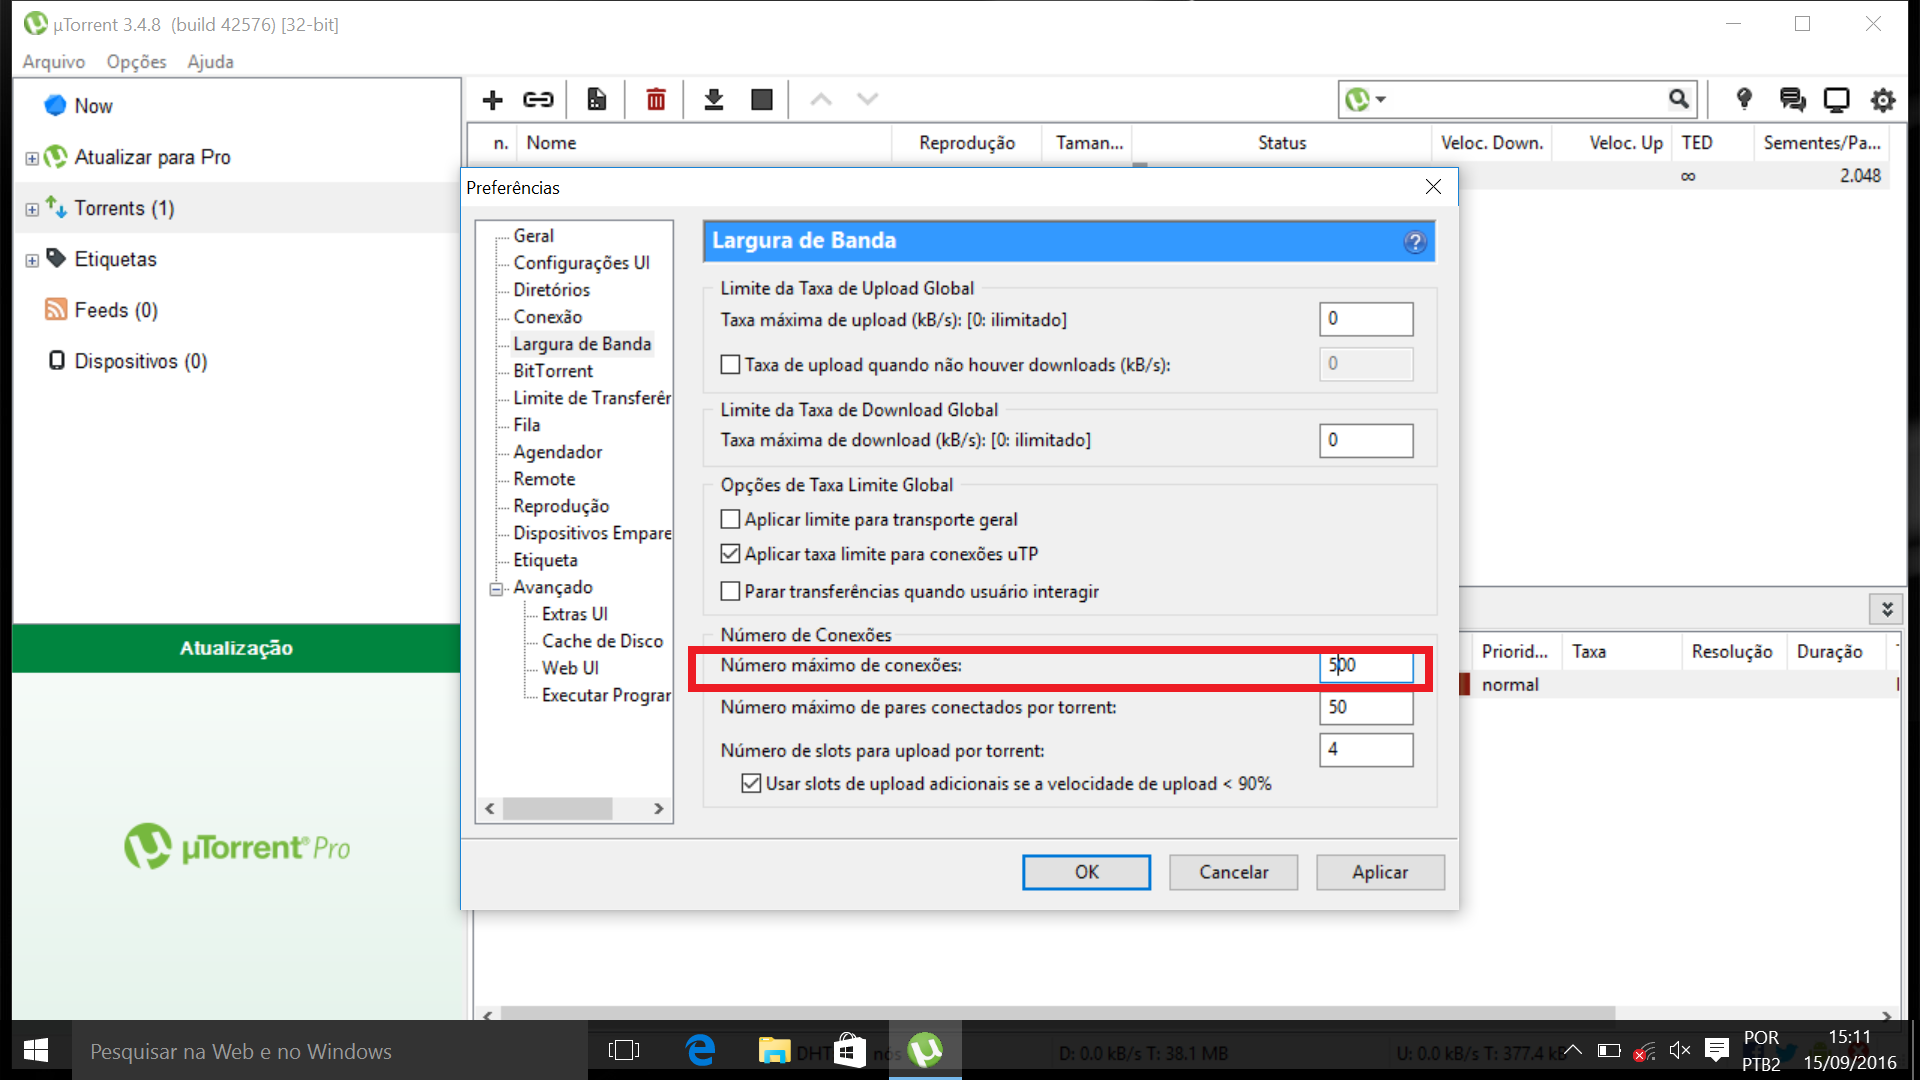Click the Stop Torrent square icon
The width and height of the screenshot is (1920, 1080).
(762, 99)
